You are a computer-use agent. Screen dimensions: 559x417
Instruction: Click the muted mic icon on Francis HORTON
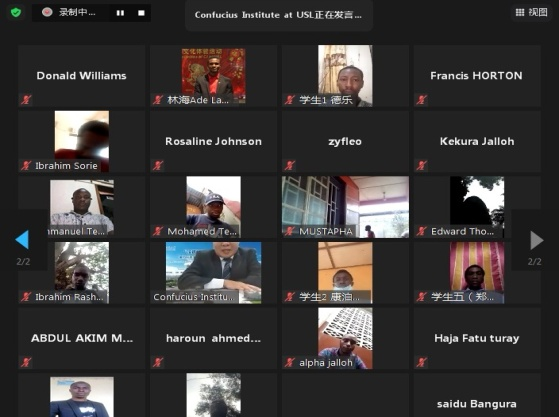click(x=421, y=99)
